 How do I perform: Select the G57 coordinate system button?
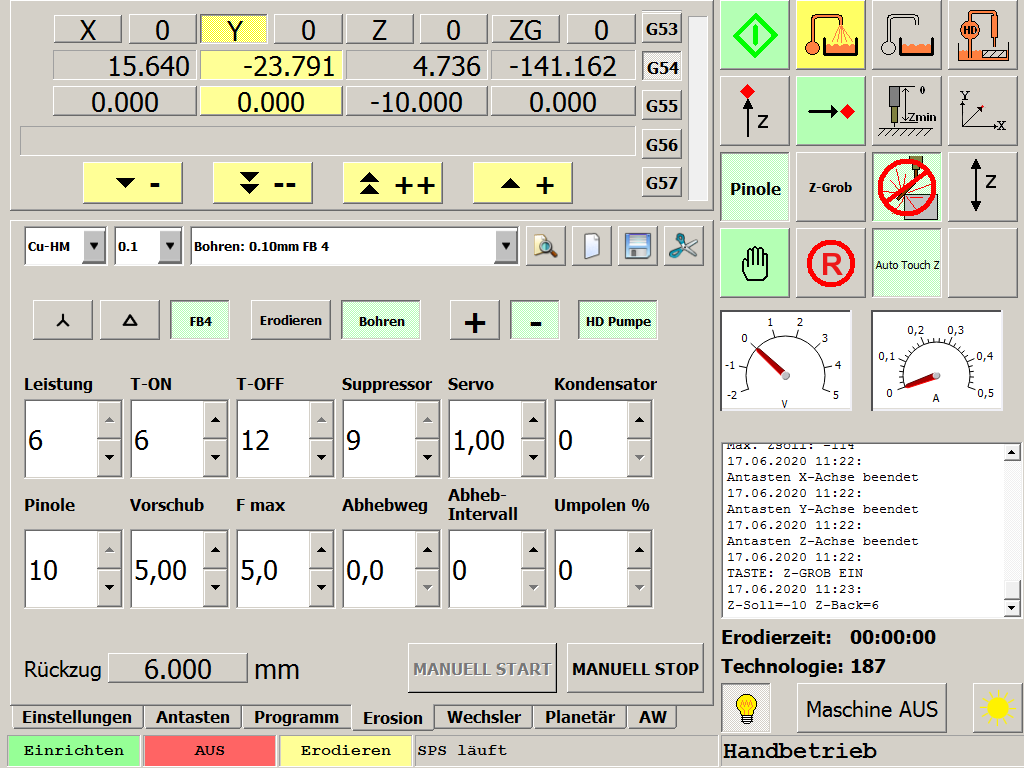click(x=662, y=182)
